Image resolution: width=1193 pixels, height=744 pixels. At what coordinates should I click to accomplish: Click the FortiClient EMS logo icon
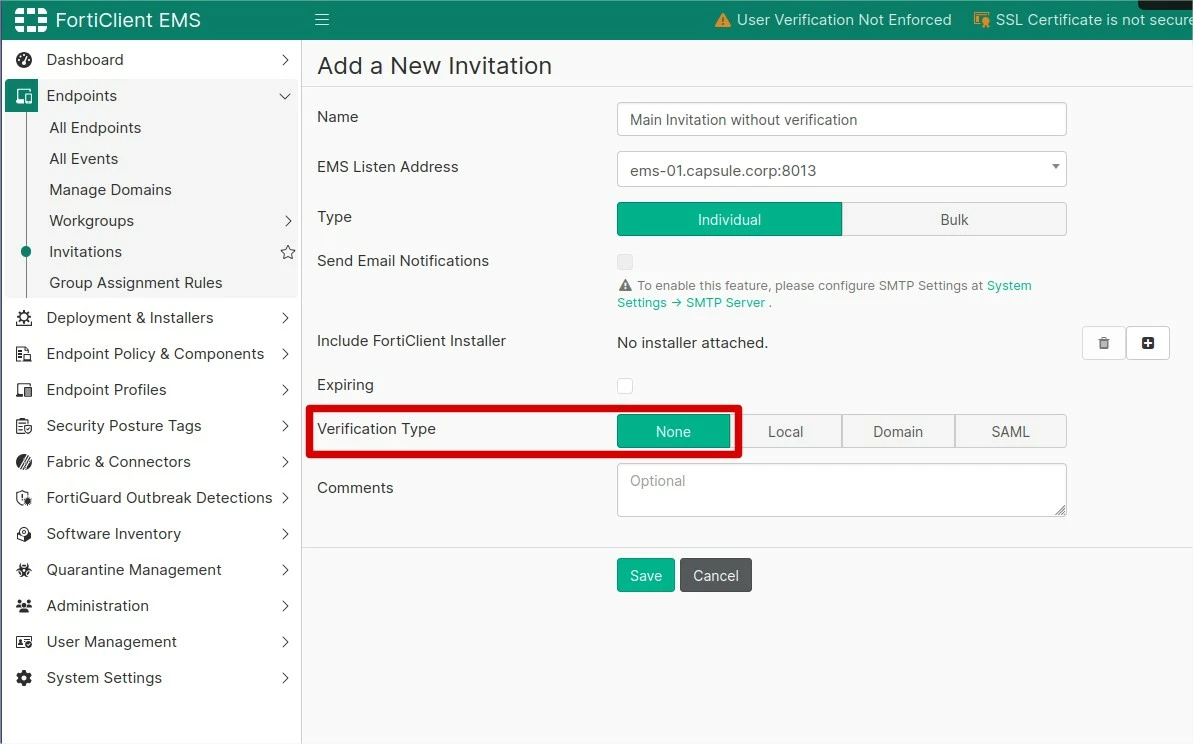click(30, 20)
